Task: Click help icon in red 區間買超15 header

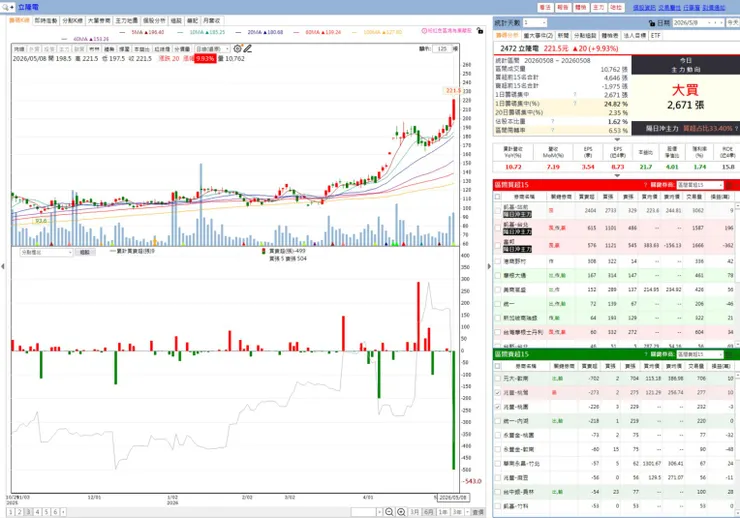Action: coord(645,185)
